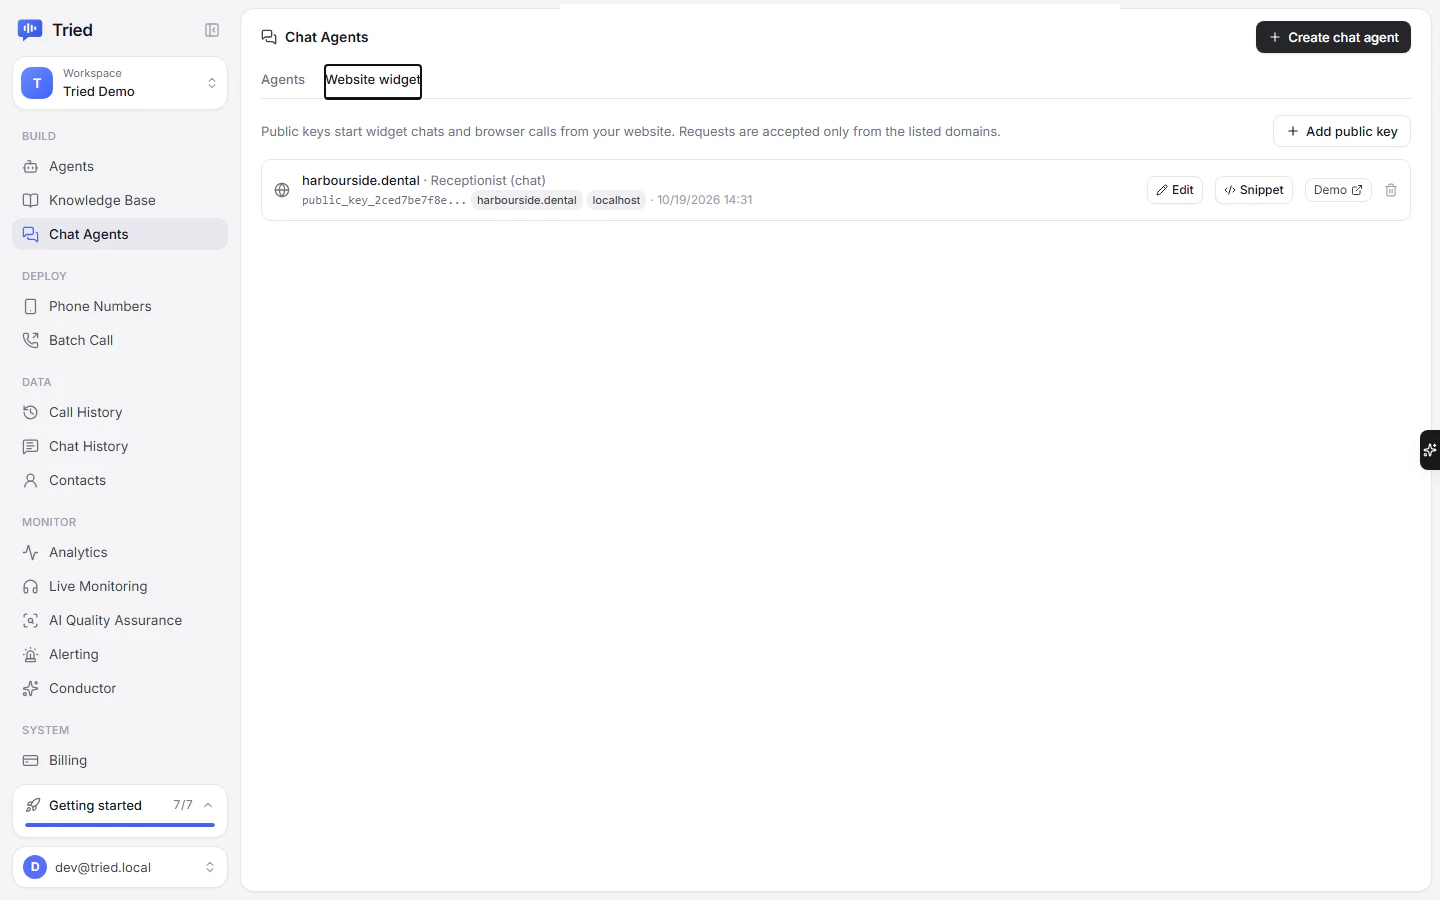1440x900 pixels.
Task: Open the dev@tried.local account menu
Action: point(120,867)
